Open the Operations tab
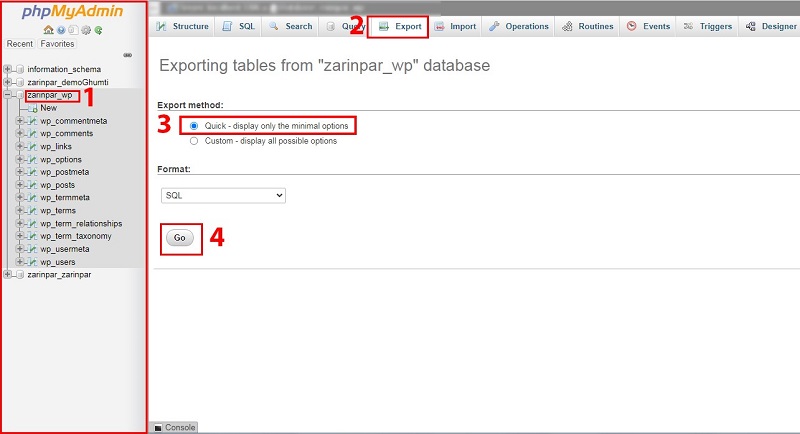 519,26
